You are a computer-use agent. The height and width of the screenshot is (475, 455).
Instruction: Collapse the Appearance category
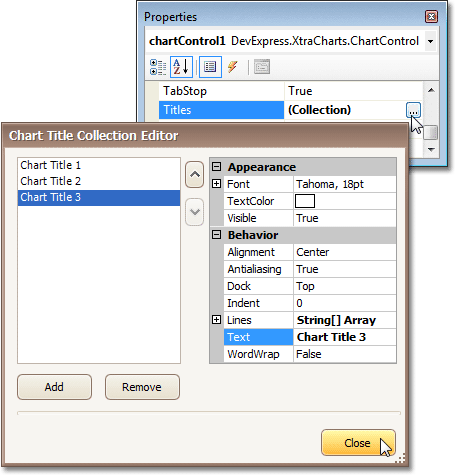pos(216,166)
